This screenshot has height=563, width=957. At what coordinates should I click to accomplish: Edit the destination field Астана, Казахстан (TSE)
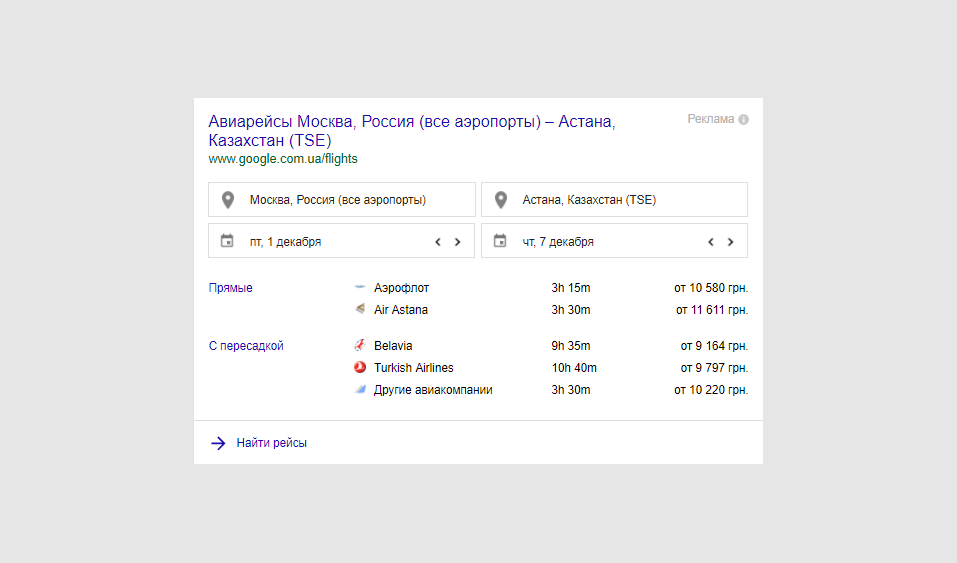tap(614, 200)
